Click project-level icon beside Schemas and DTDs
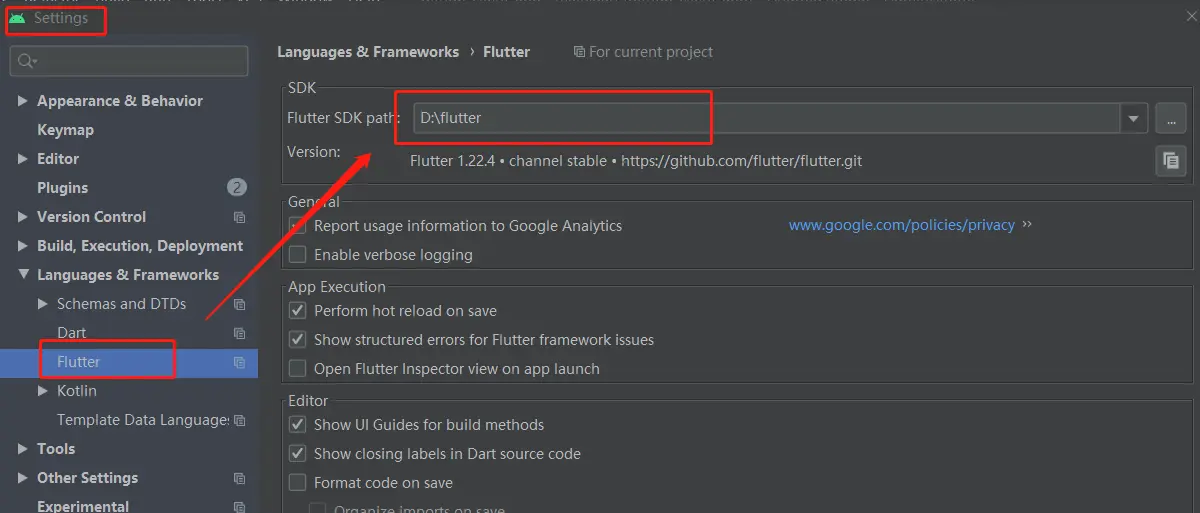The image size is (1200, 513). 239,304
